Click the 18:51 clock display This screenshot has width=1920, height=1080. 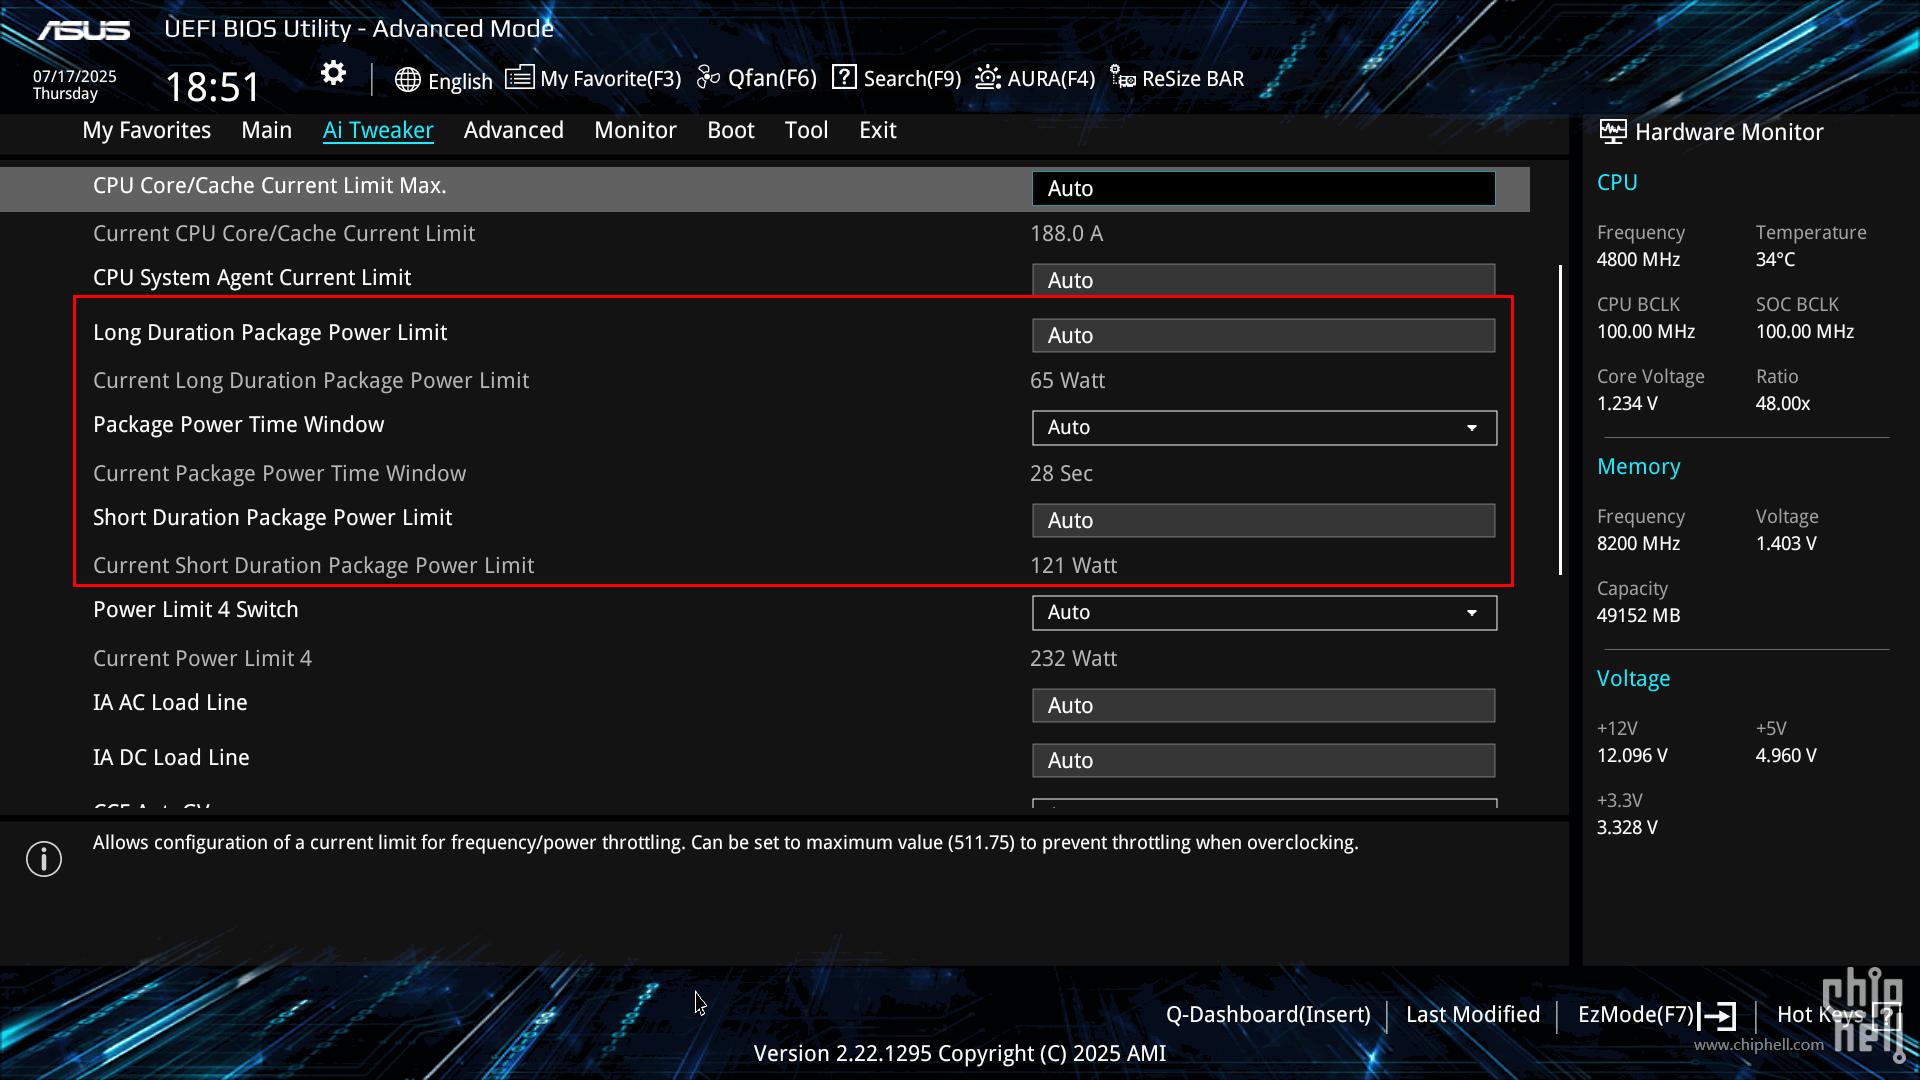point(212,87)
